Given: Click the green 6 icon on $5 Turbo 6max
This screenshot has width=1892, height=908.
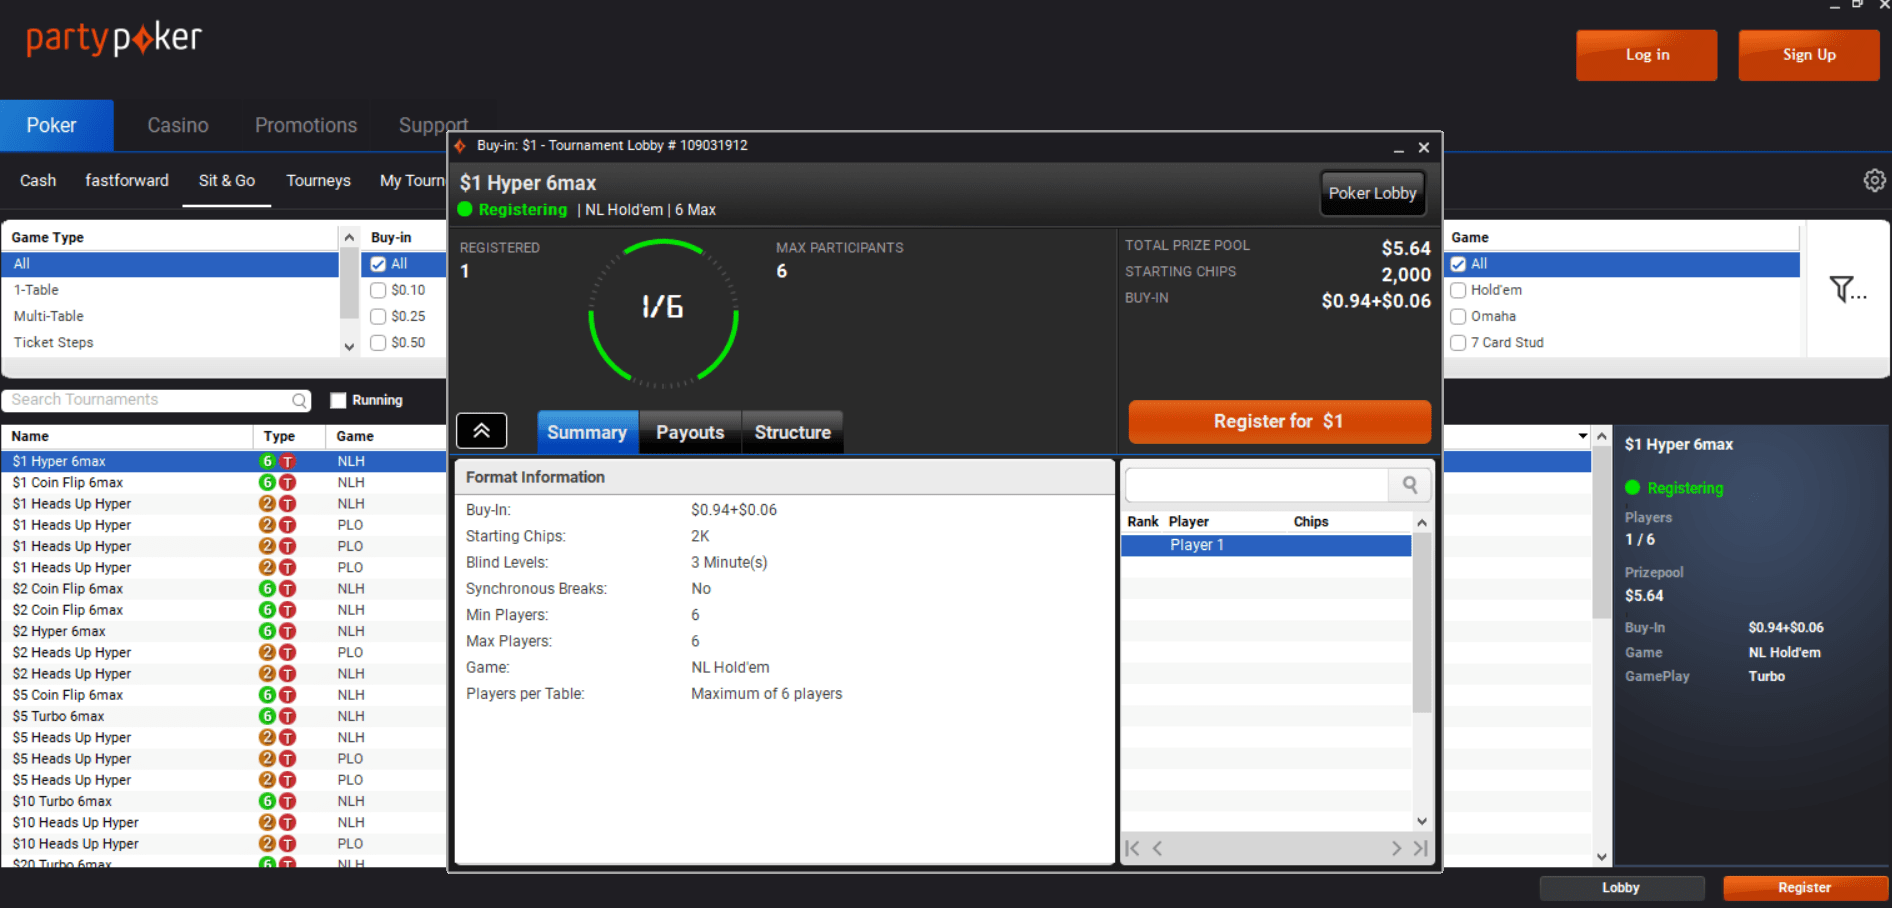Looking at the screenshot, I should tap(267, 716).
